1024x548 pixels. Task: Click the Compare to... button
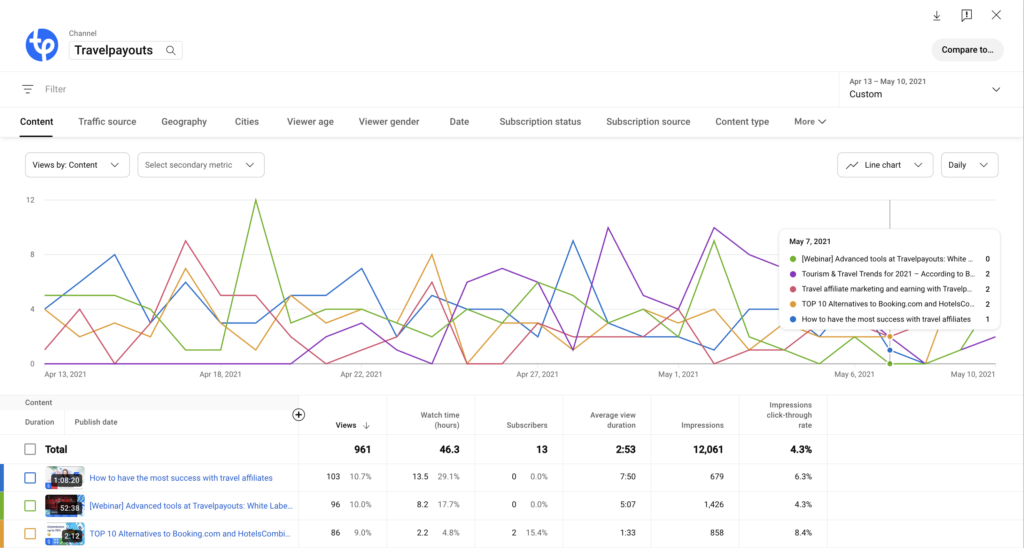click(967, 50)
